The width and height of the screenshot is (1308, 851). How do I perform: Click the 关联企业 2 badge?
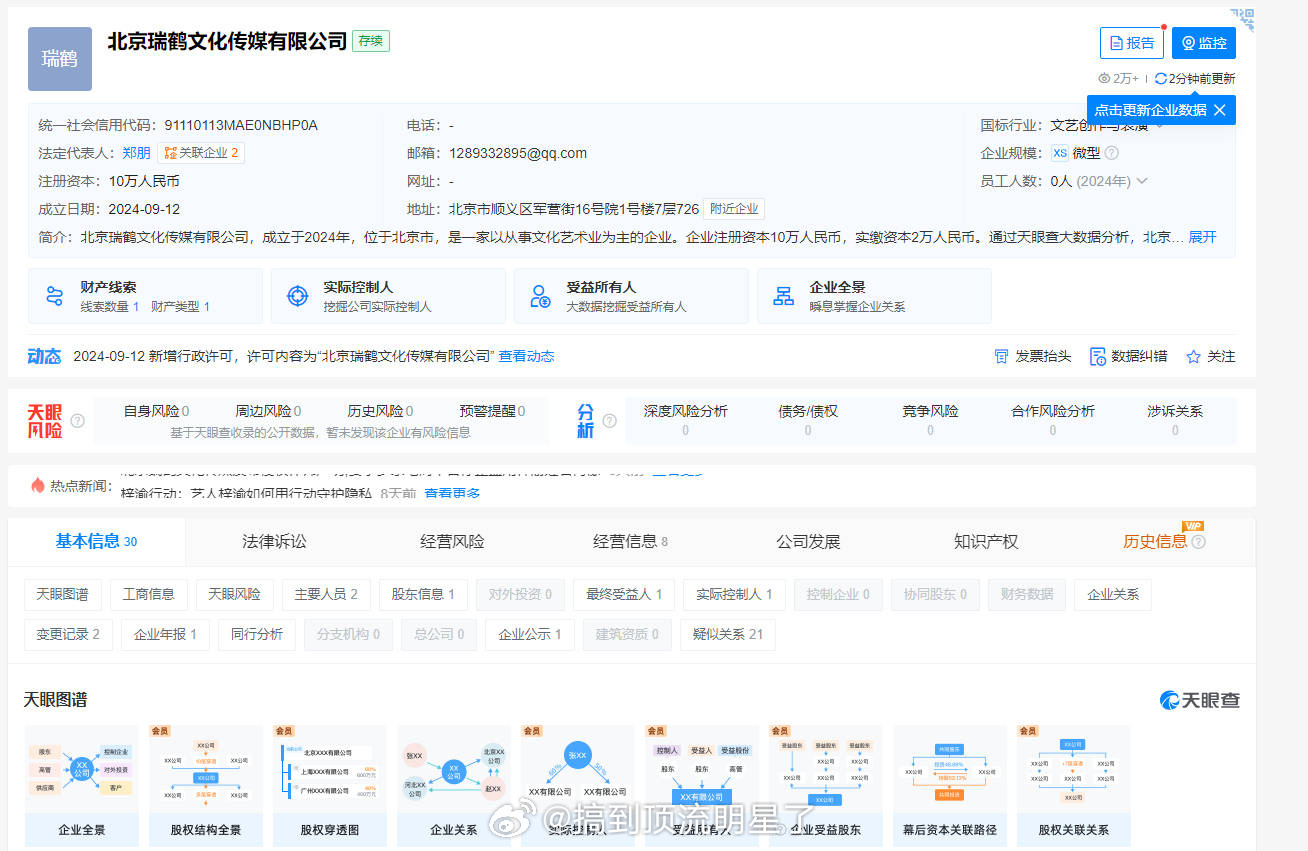tap(201, 153)
